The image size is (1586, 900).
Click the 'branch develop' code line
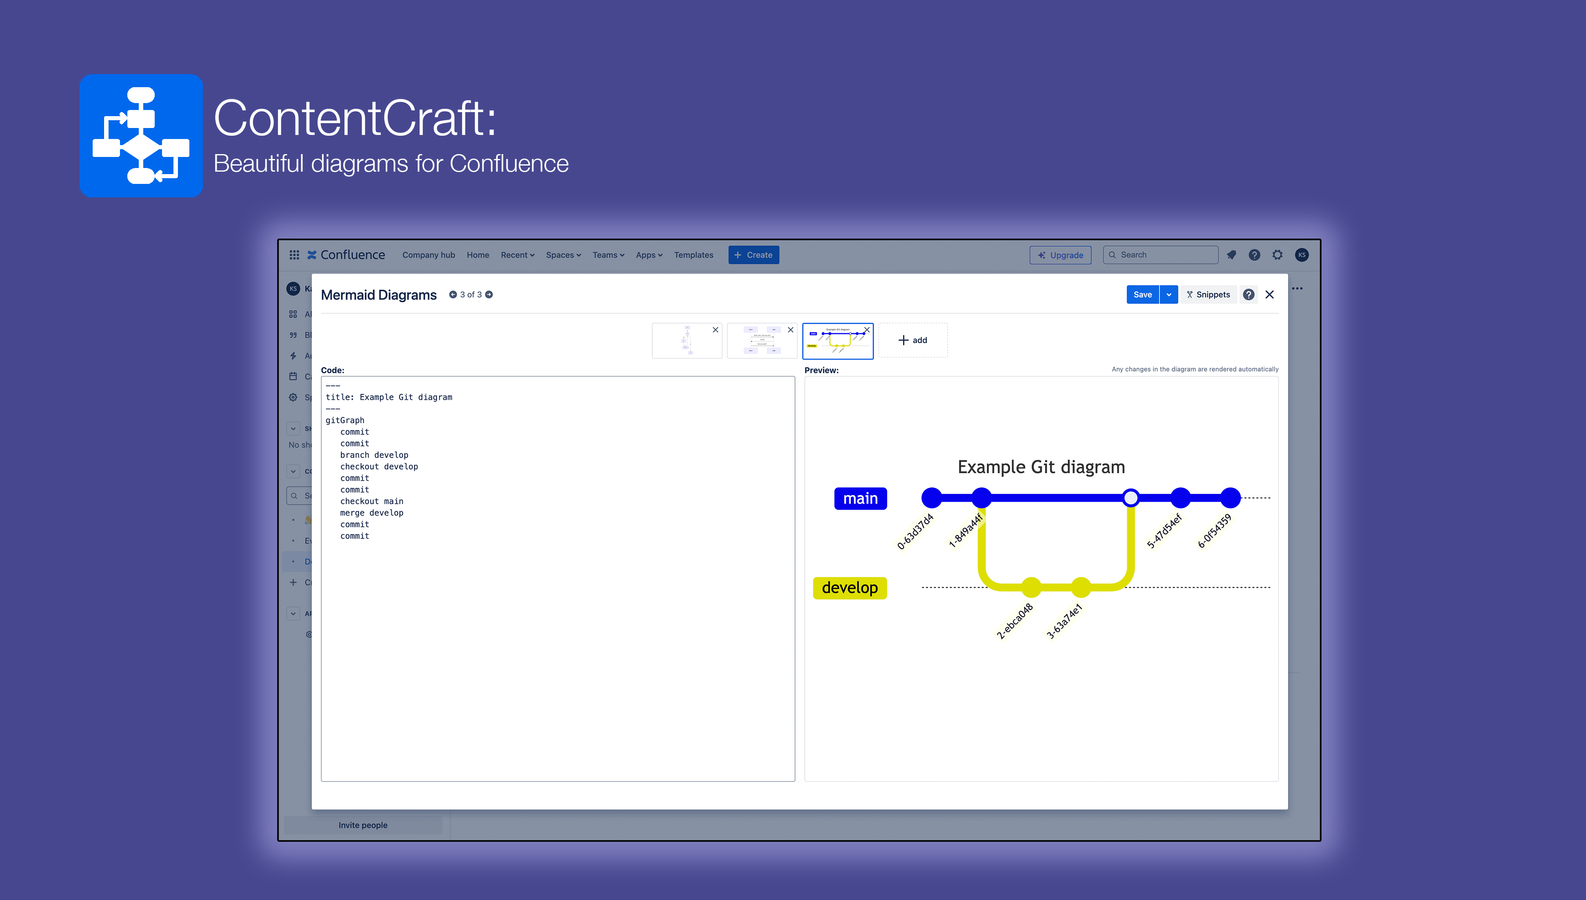[374, 455]
